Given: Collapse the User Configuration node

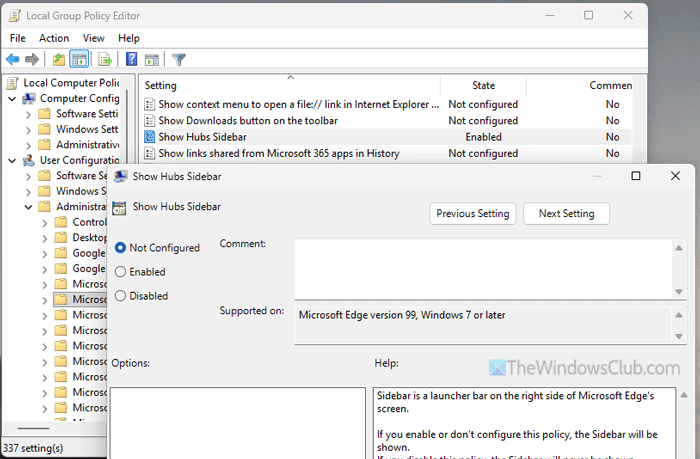Looking at the screenshot, I should [x=12, y=160].
